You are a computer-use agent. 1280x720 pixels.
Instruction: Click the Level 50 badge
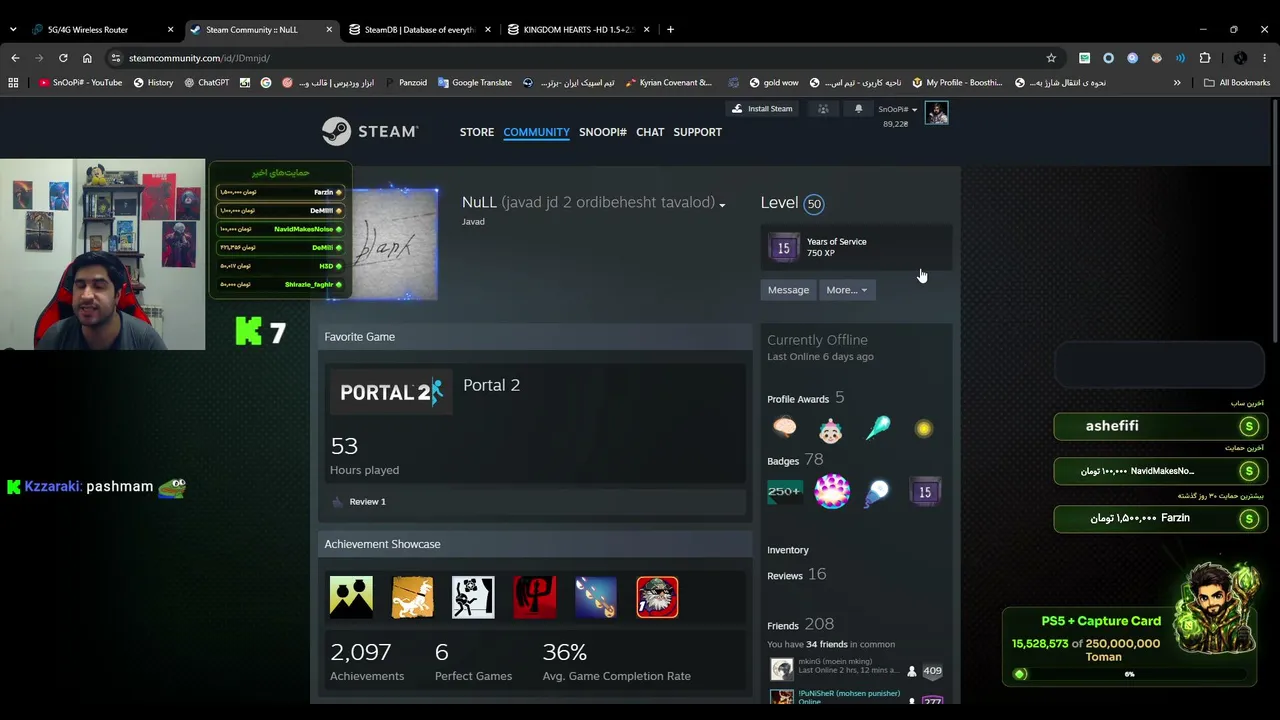814,204
